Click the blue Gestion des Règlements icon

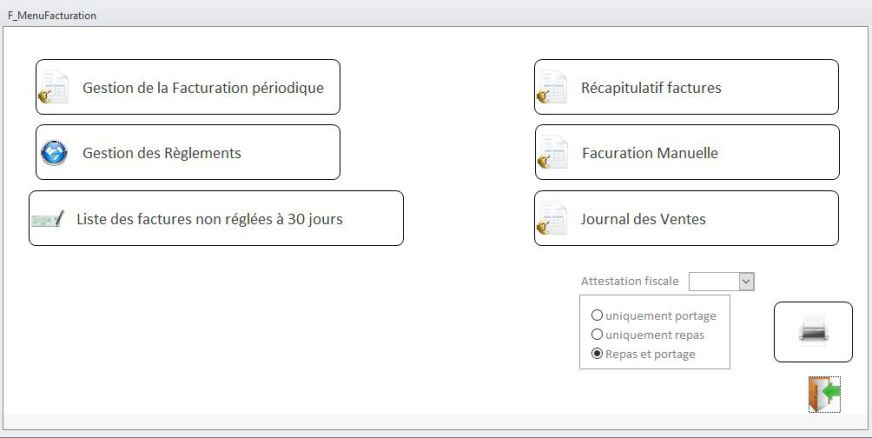click(54, 153)
